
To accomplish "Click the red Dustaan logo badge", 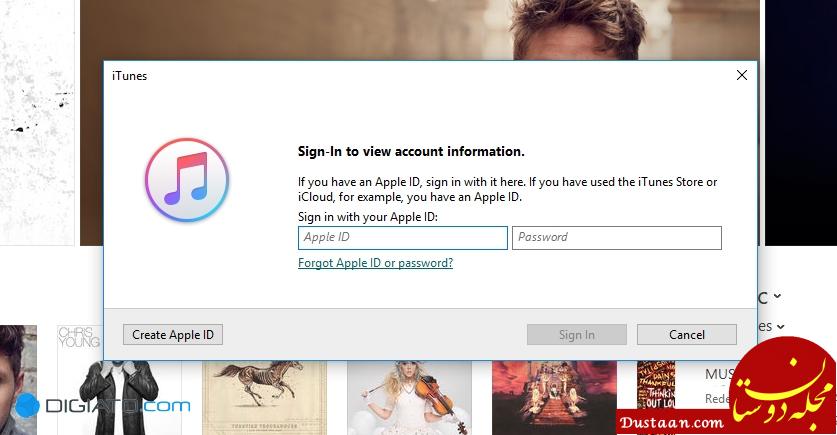I will [x=788, y=385].
